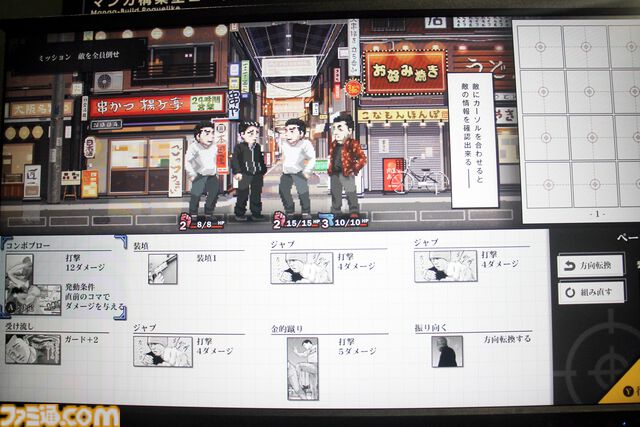Click the return arrow icon on 方向転換
Viewport: 640px width, 427px height.
click(569, 266)
